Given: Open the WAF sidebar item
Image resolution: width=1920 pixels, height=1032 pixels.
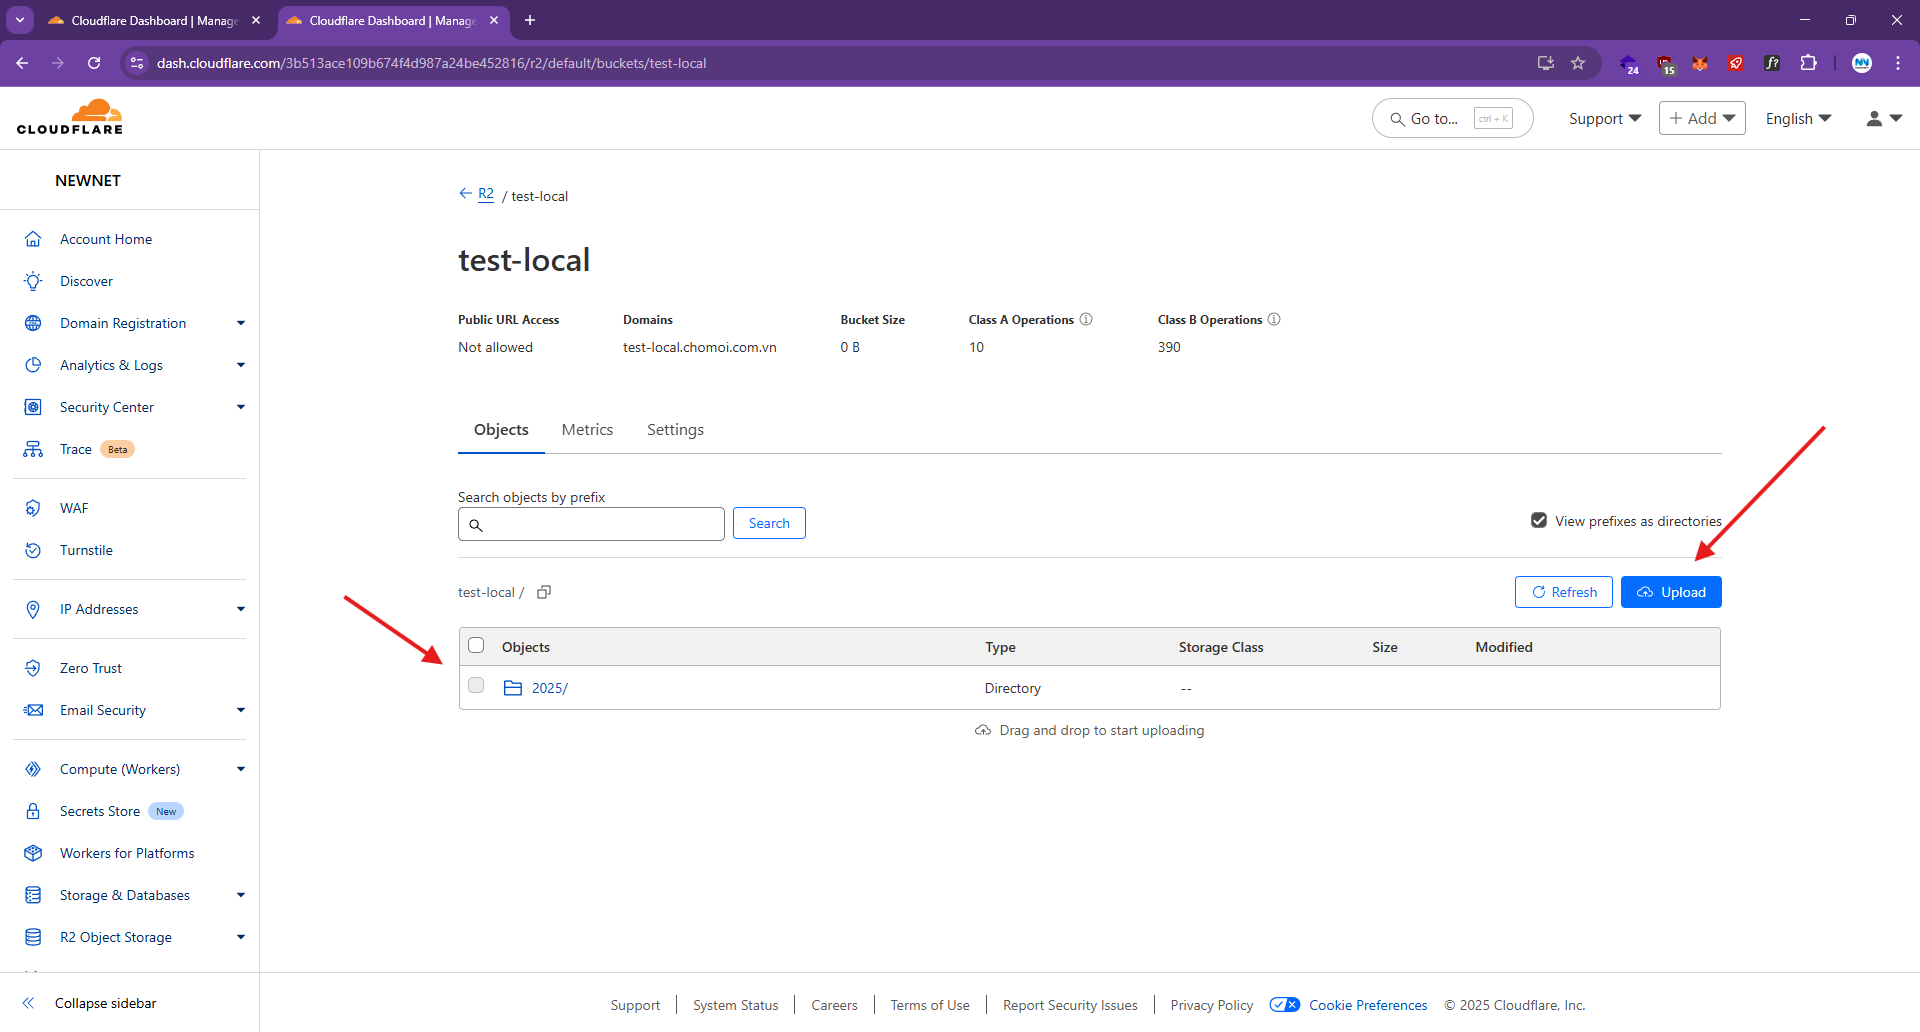Looking at the screenshot, I should 74,508.
